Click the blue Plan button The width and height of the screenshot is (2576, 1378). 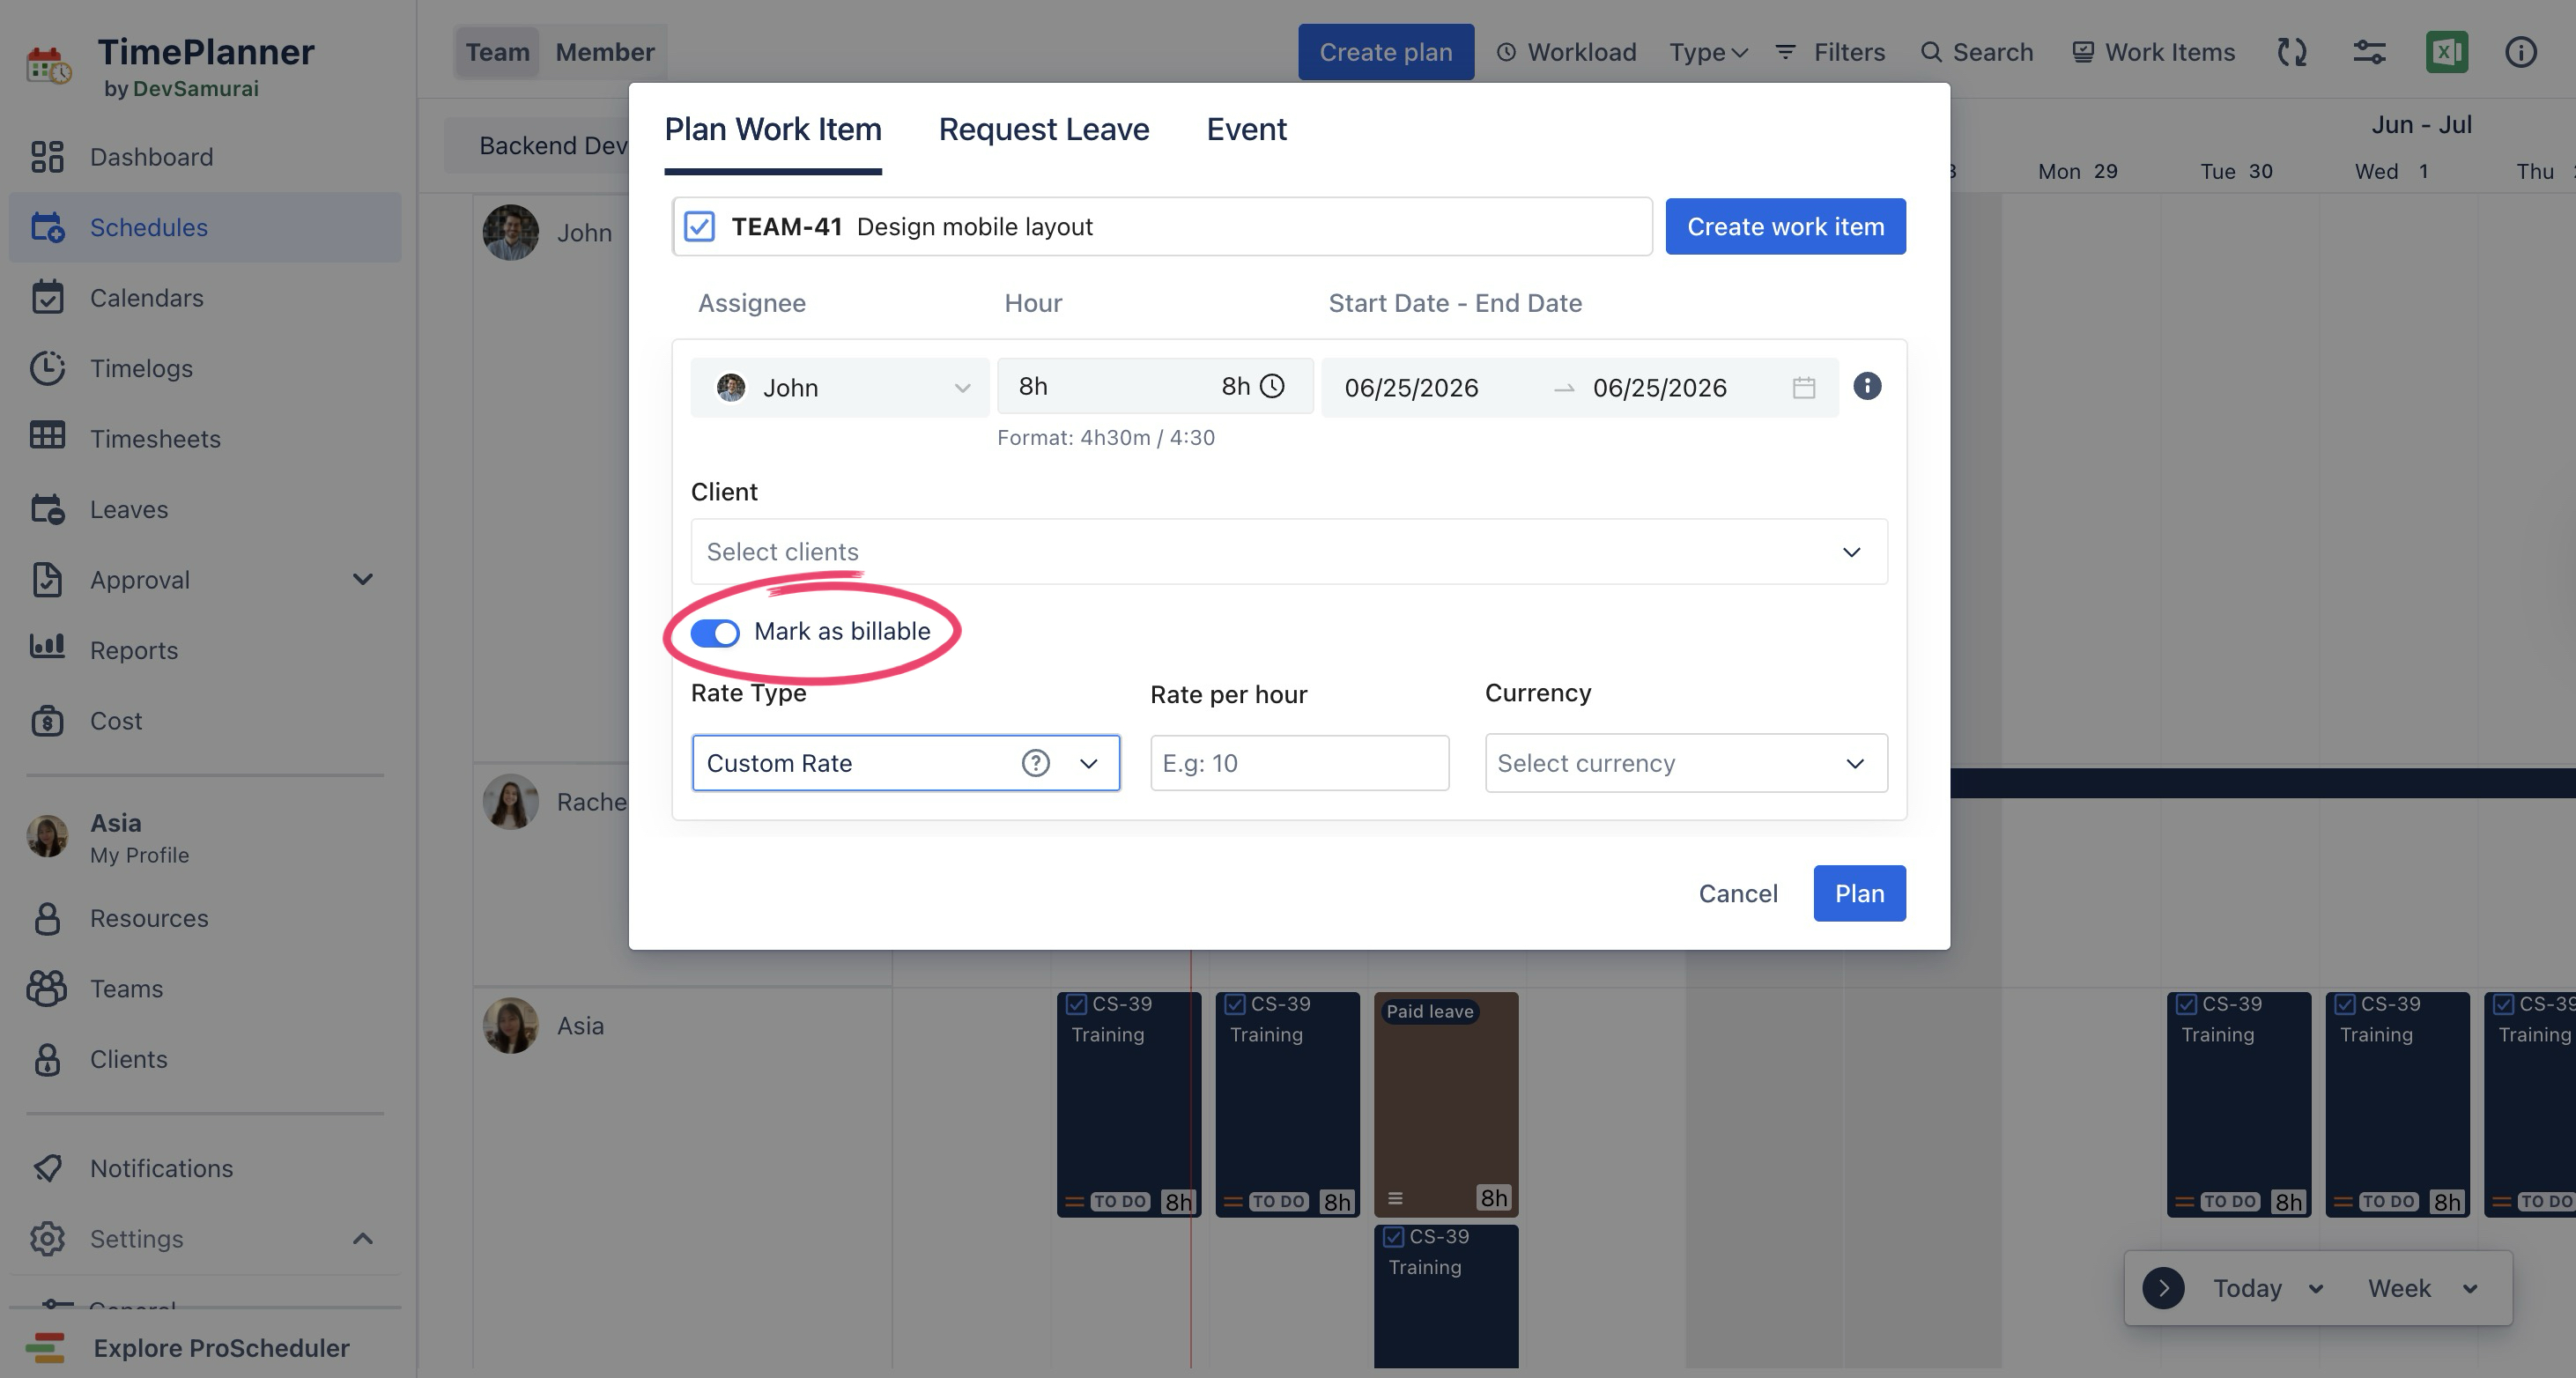tap(1858, 893)
